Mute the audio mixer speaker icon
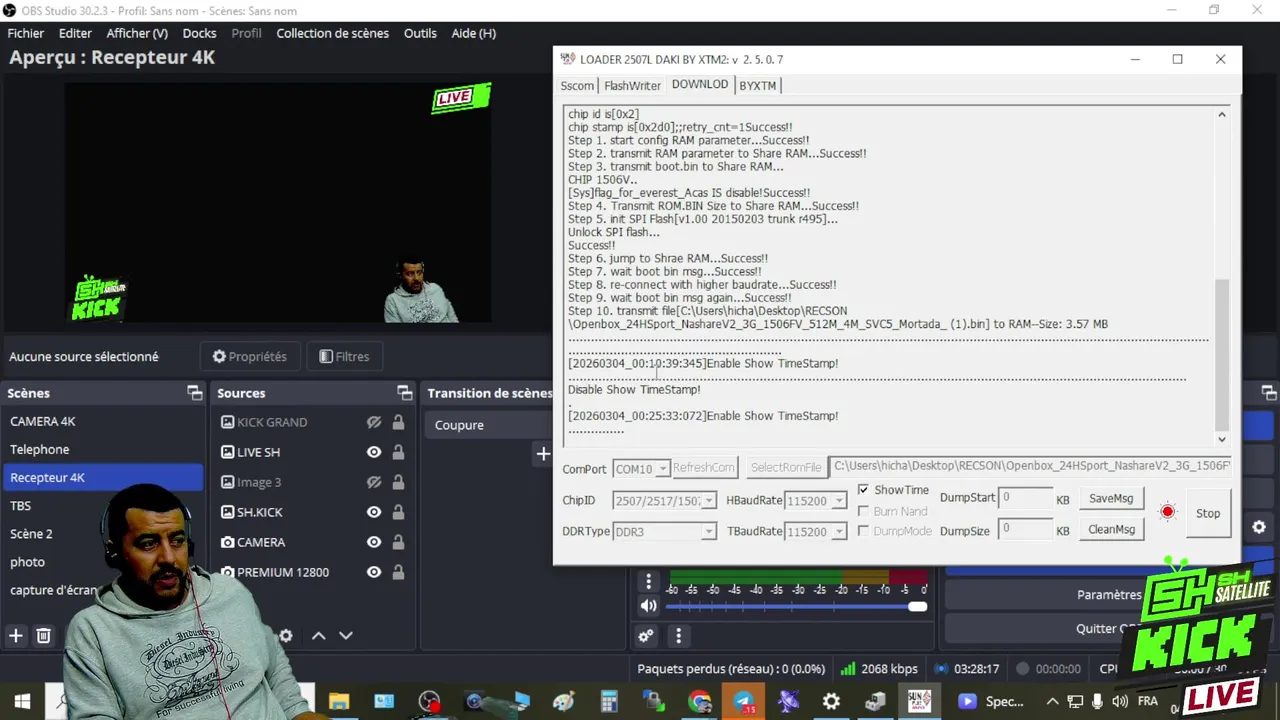The height and width of the screenshot is (720, 1280). coord(649,605)
